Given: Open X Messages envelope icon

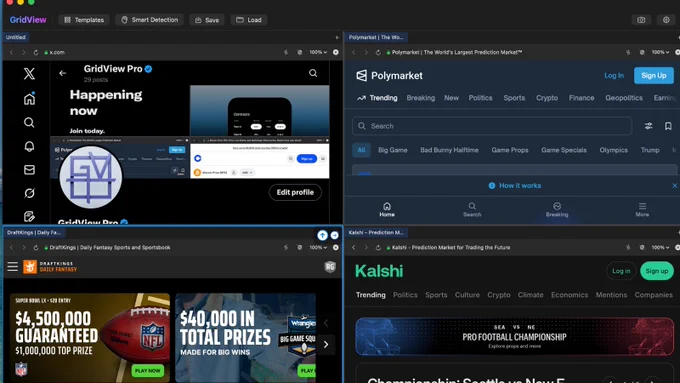Looking at the screenshot, I should click(29, 170).
